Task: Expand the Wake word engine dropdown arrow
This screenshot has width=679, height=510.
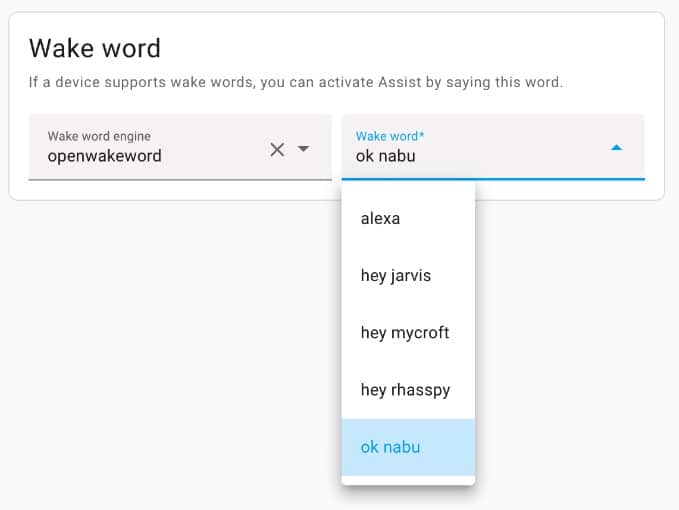Action: tap(304, 149)
